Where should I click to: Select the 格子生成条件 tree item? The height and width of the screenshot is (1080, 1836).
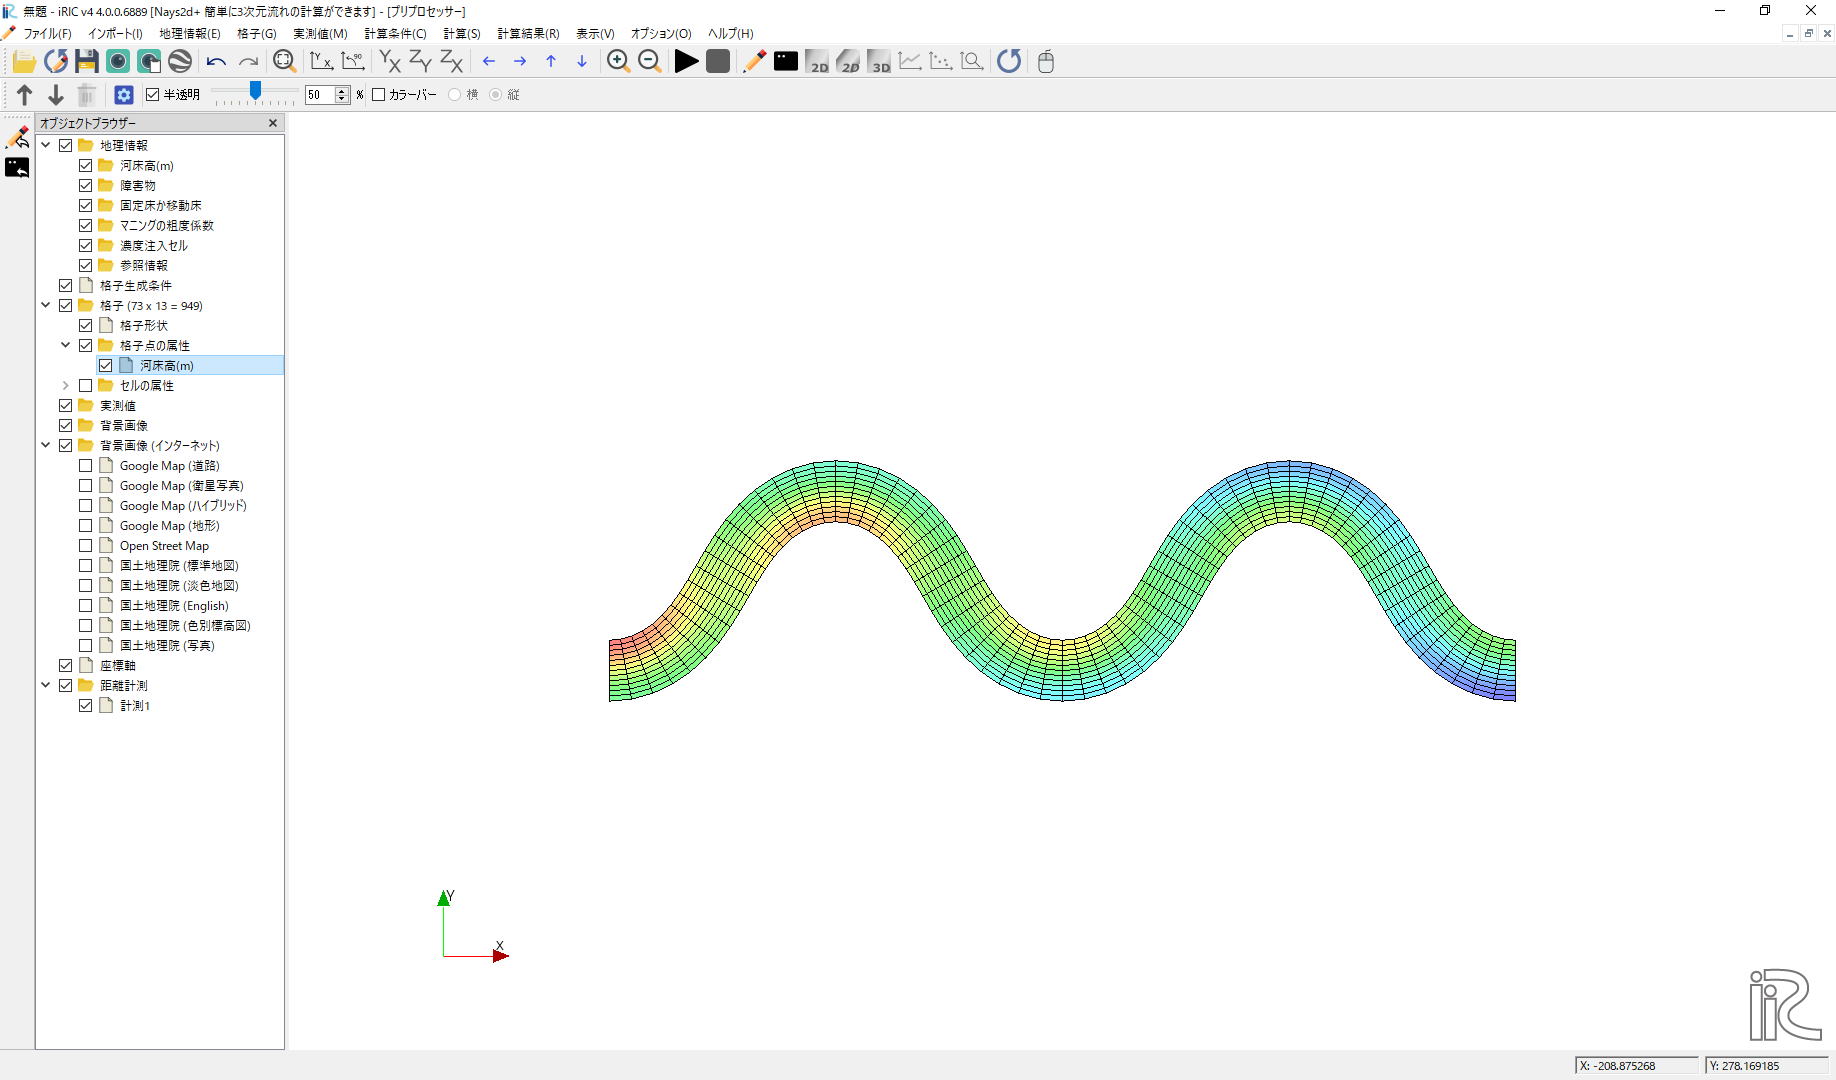pyautogui.click(x=136, y=286)
